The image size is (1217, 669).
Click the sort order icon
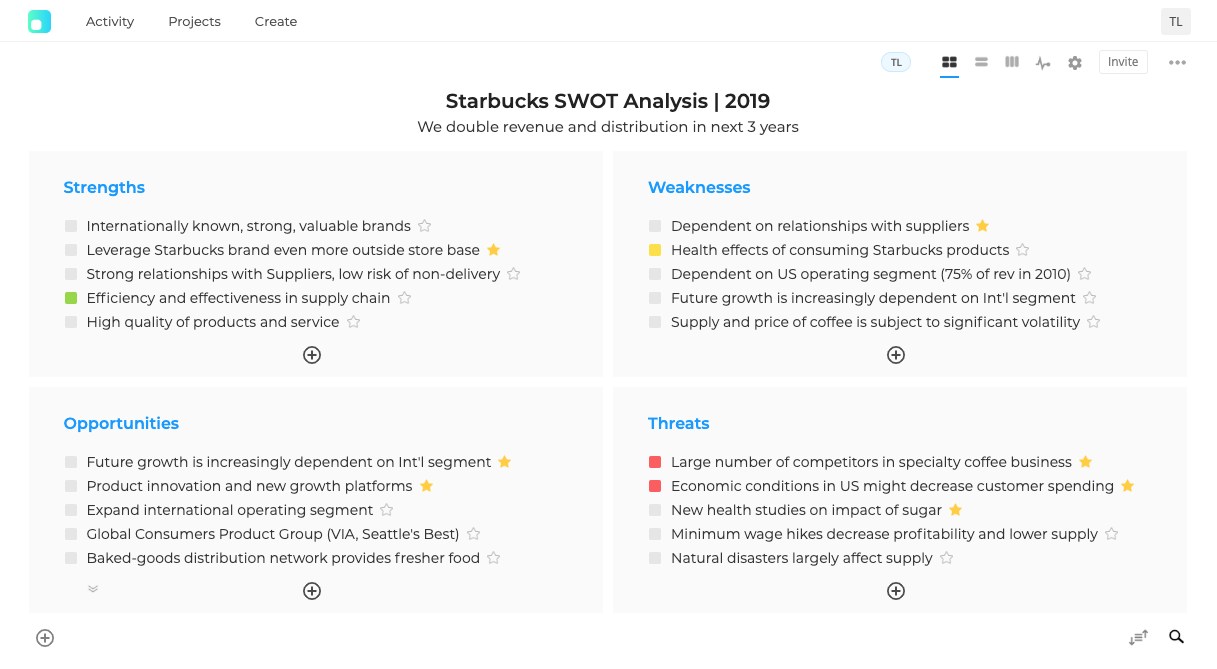(1138, 637)
